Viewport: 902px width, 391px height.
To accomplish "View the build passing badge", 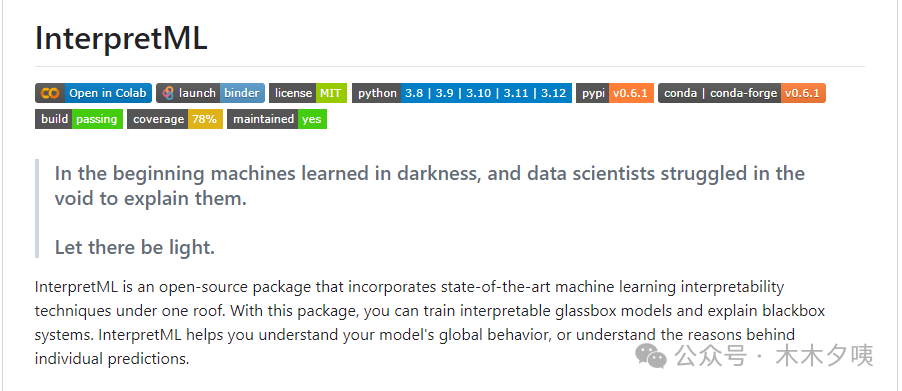I will click(x=79, y=119).
